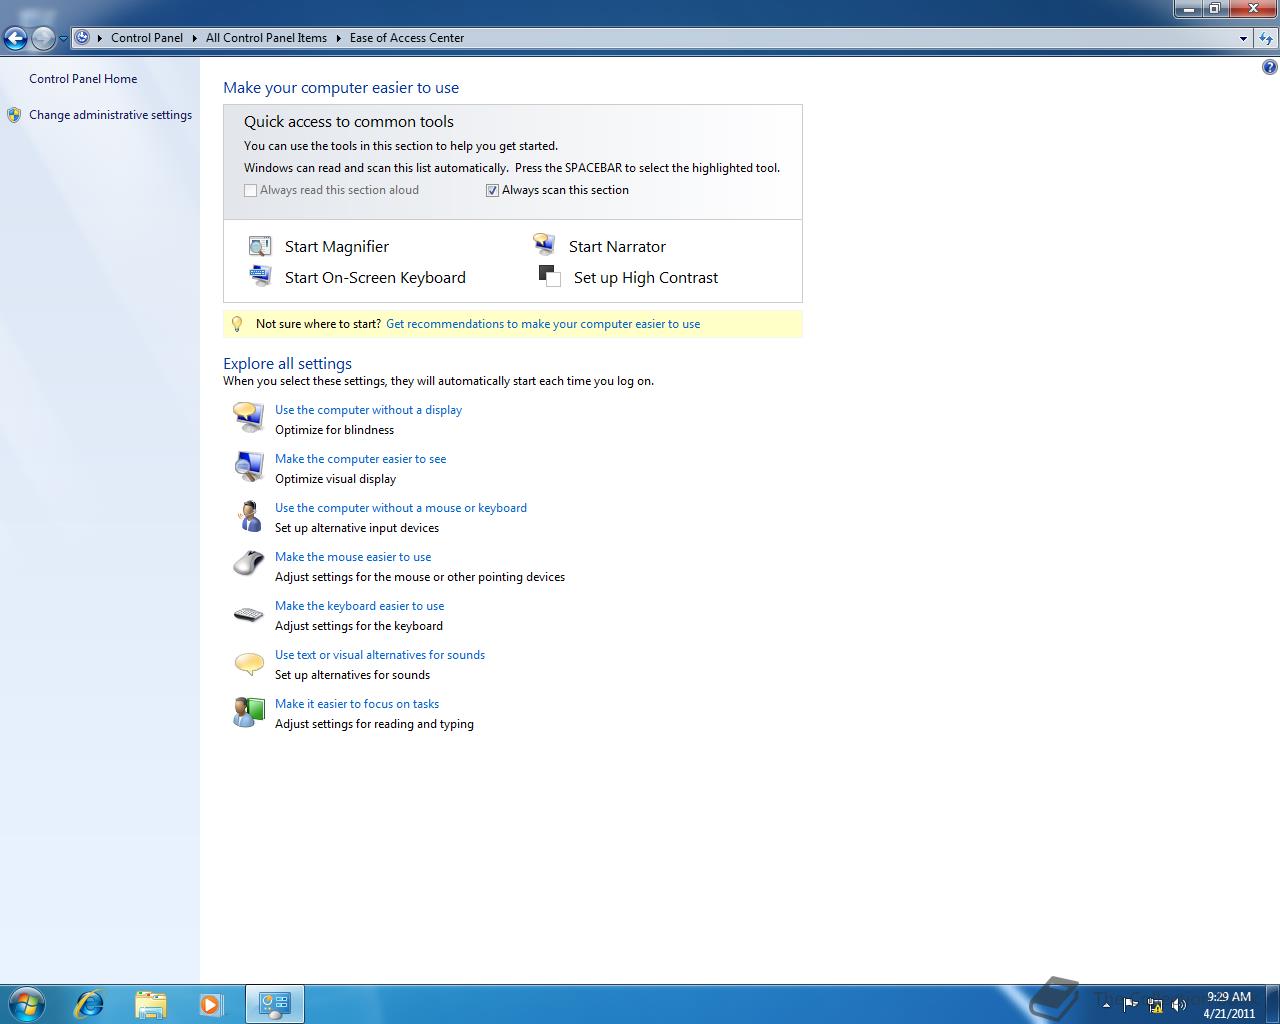Click the network tray icon with warning
Viewport: 1280px width, 1024px height.
[x=1155, y=1005]
